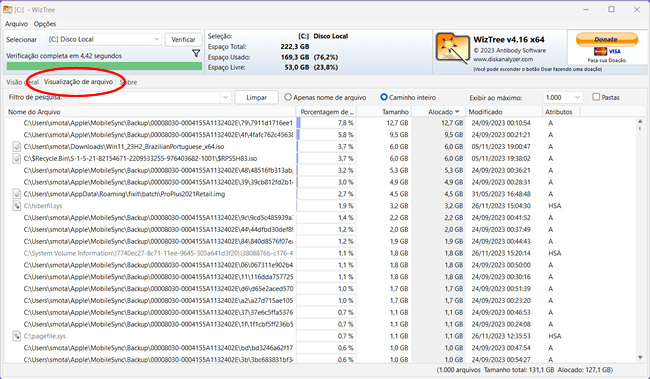The height and width of the screenshot is (379, 650).
Task: Click the WizTree wizard logo icon
Action: [452, 48]
